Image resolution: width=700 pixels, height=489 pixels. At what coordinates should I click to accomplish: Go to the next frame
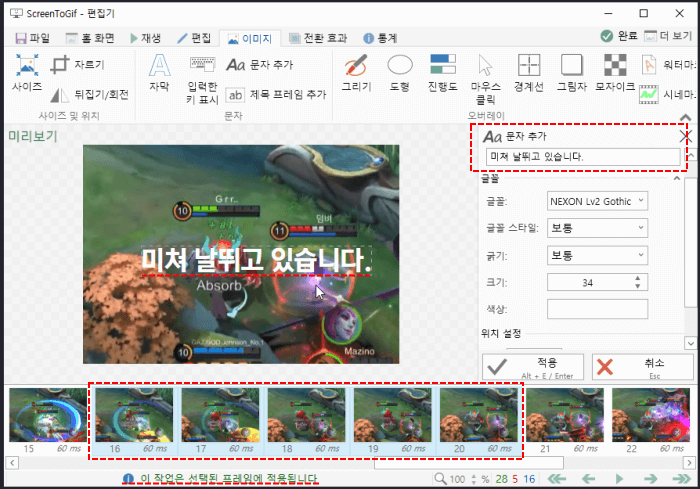point(650,479)
